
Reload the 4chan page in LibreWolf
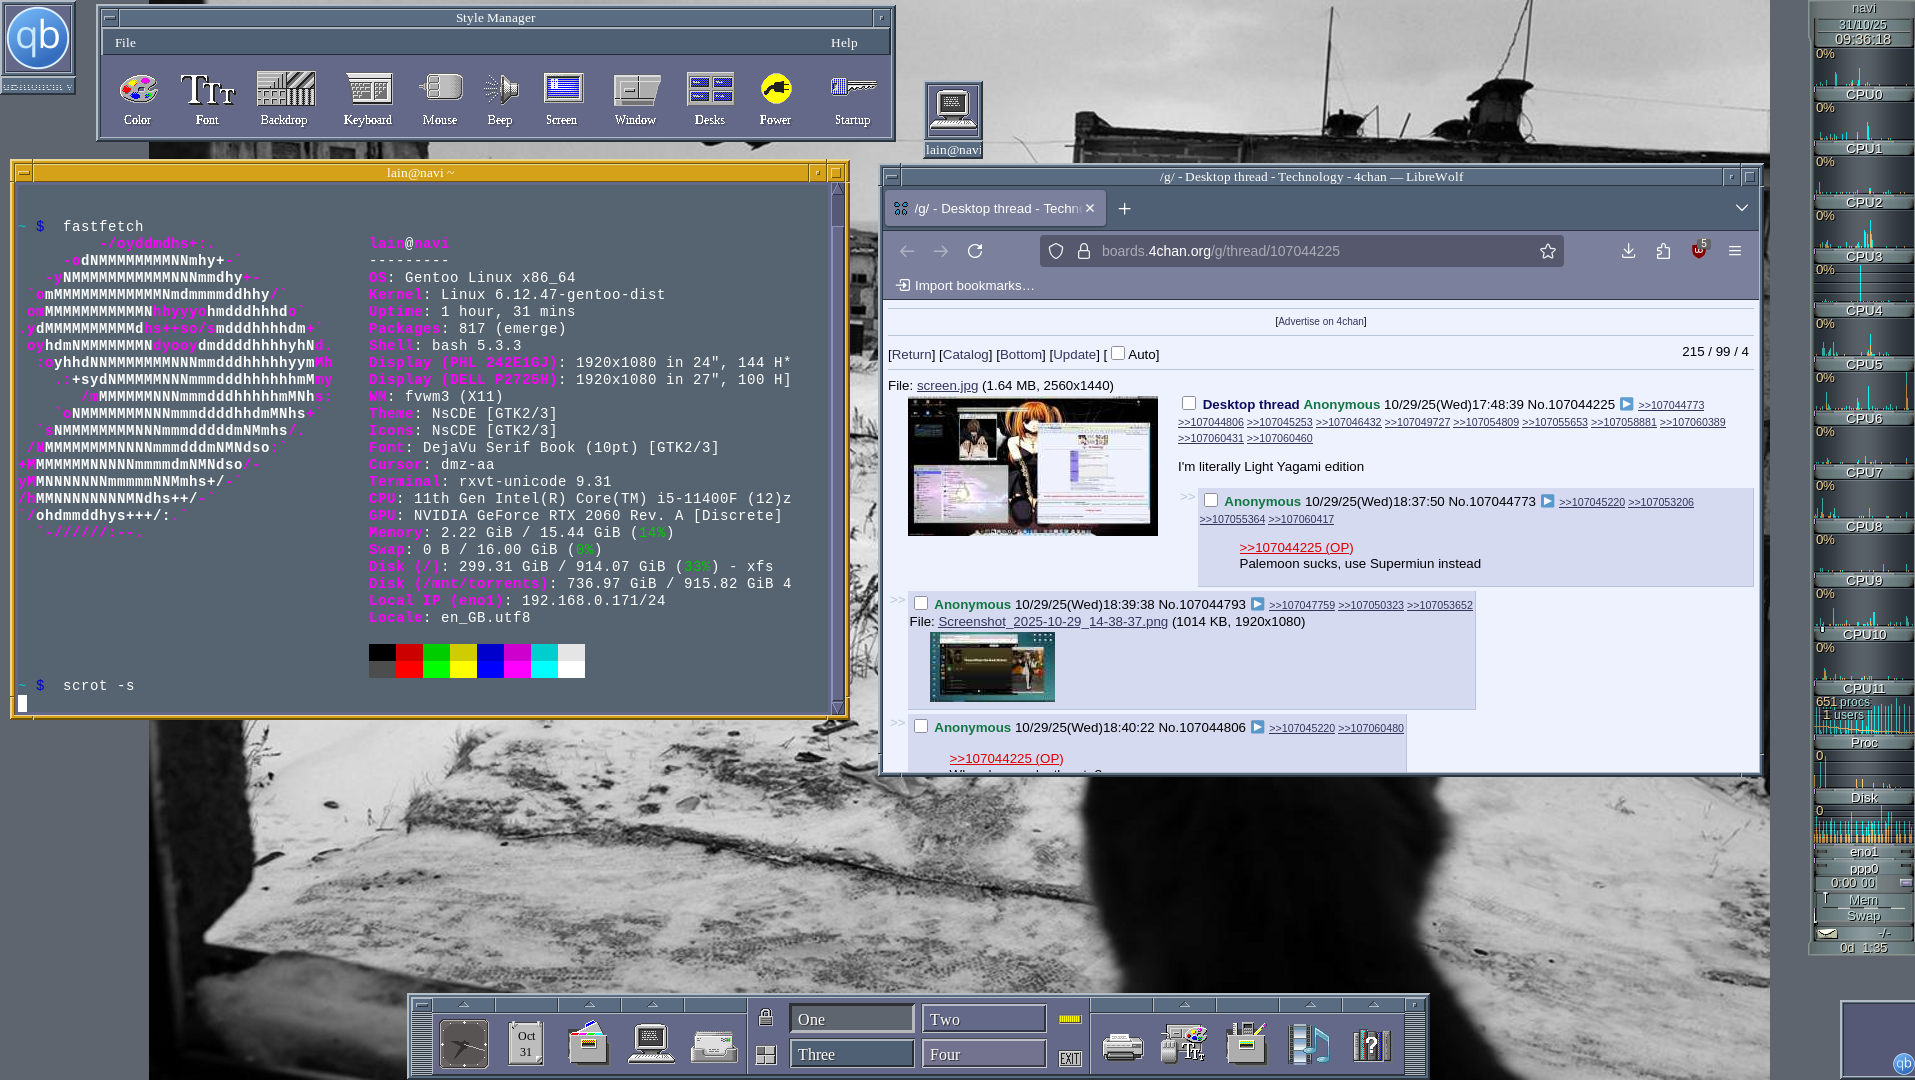[x=975, y=251]
